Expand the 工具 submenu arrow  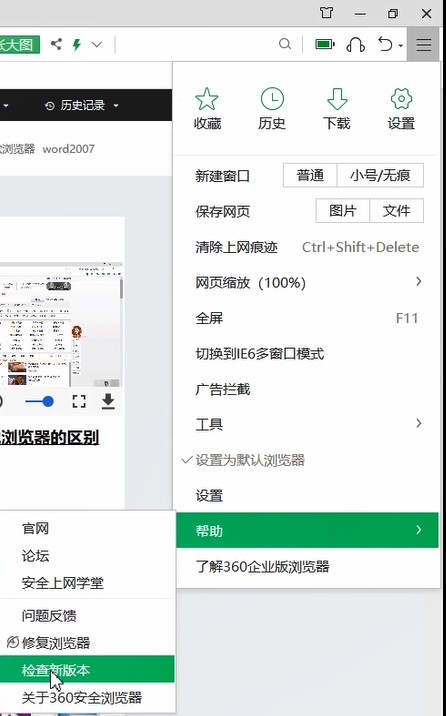point(418,424)
